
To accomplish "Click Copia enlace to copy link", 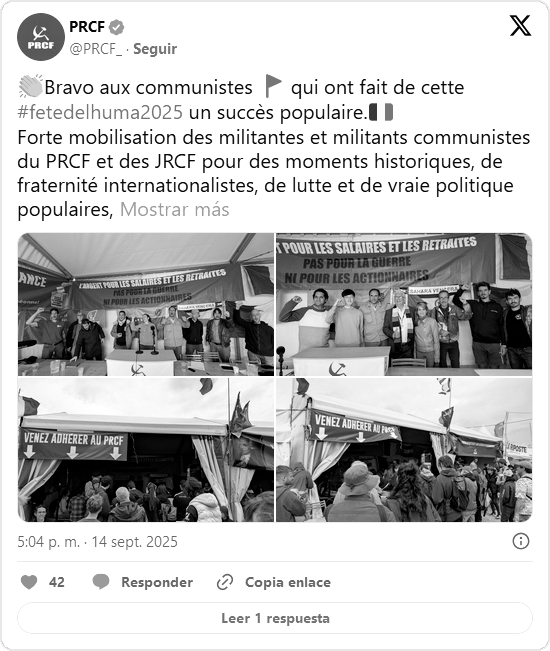I will point(288,582).
